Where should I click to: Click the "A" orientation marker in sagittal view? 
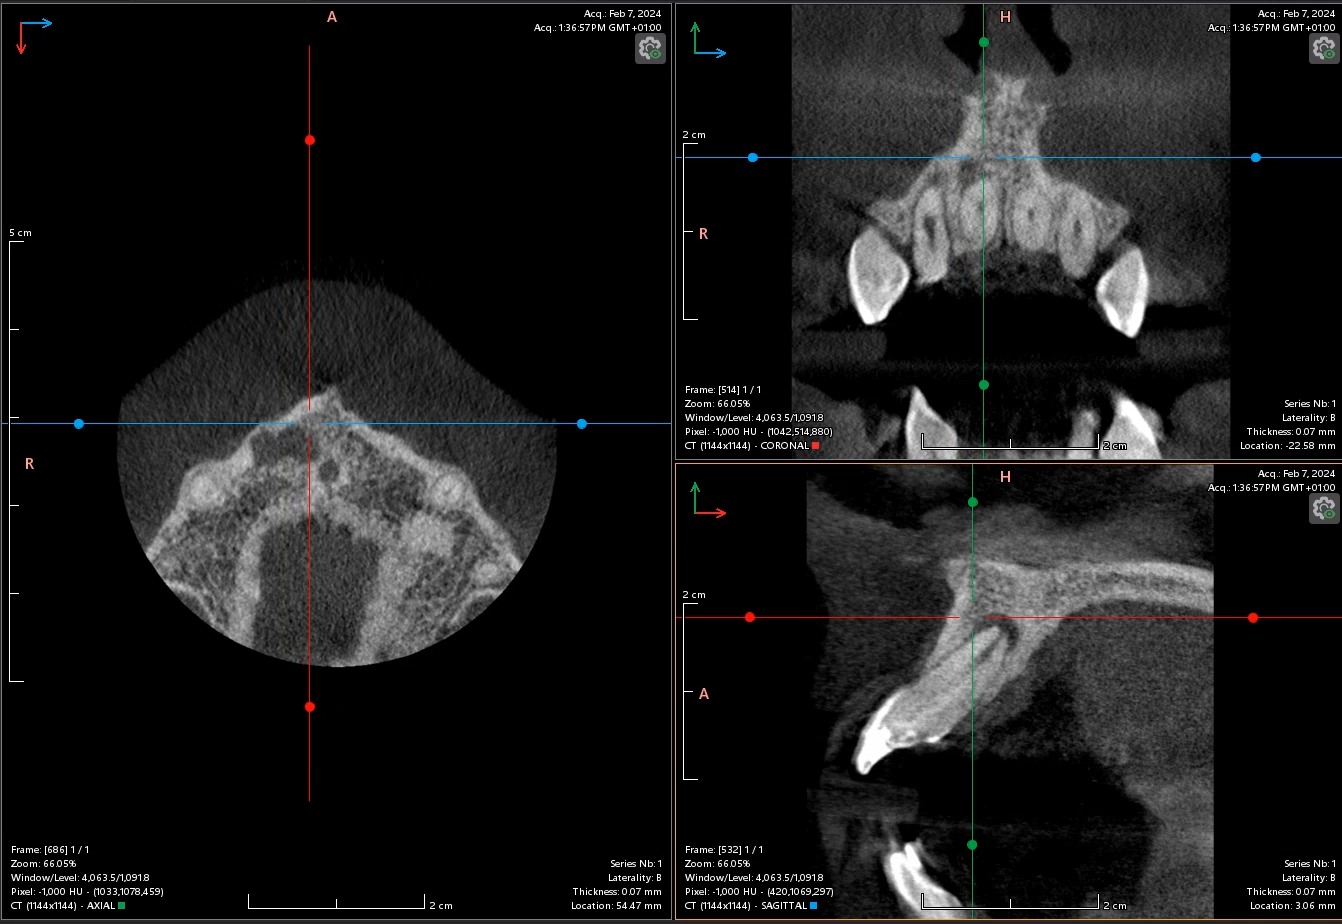click(x=704, y=693)
